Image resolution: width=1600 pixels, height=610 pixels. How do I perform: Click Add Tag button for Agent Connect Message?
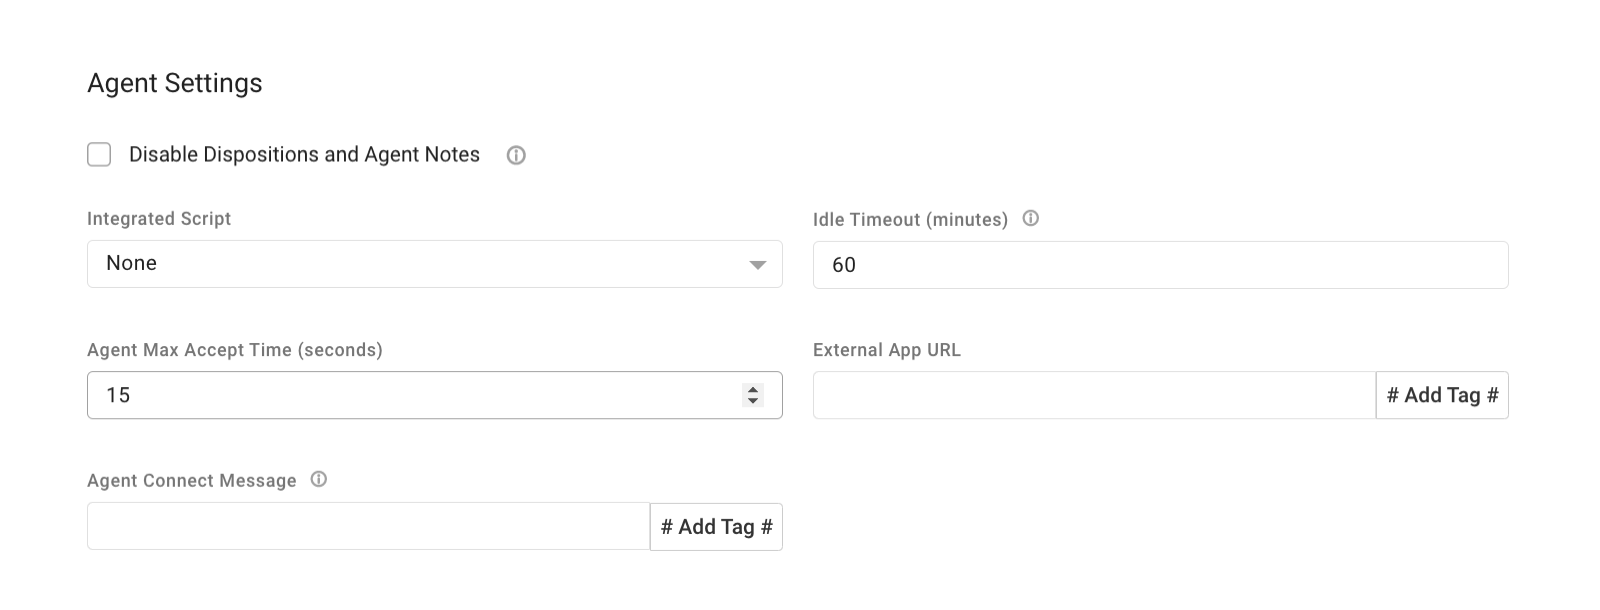pyautogui.click(x=716, y=527)
